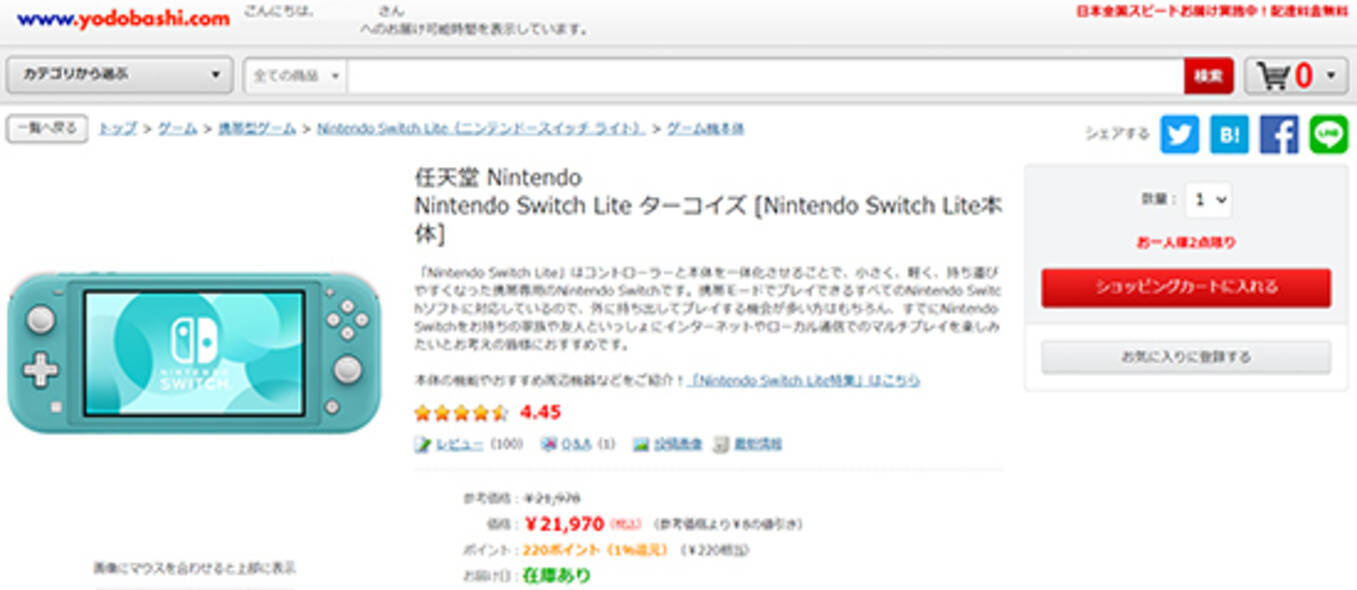Share the product on Twitter
This screenshot has width=1357, height=590.
(x=1179, y=134)
